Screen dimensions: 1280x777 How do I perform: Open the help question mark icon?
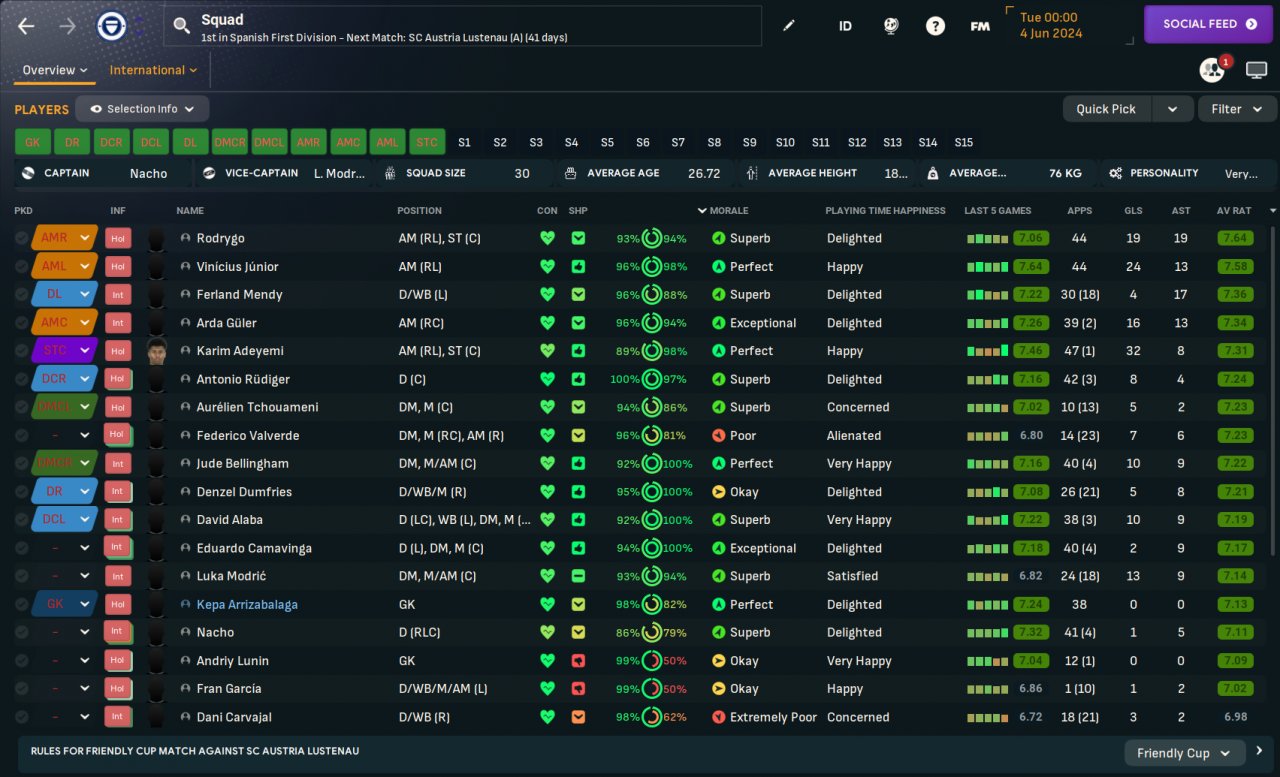tap(935, 26)
